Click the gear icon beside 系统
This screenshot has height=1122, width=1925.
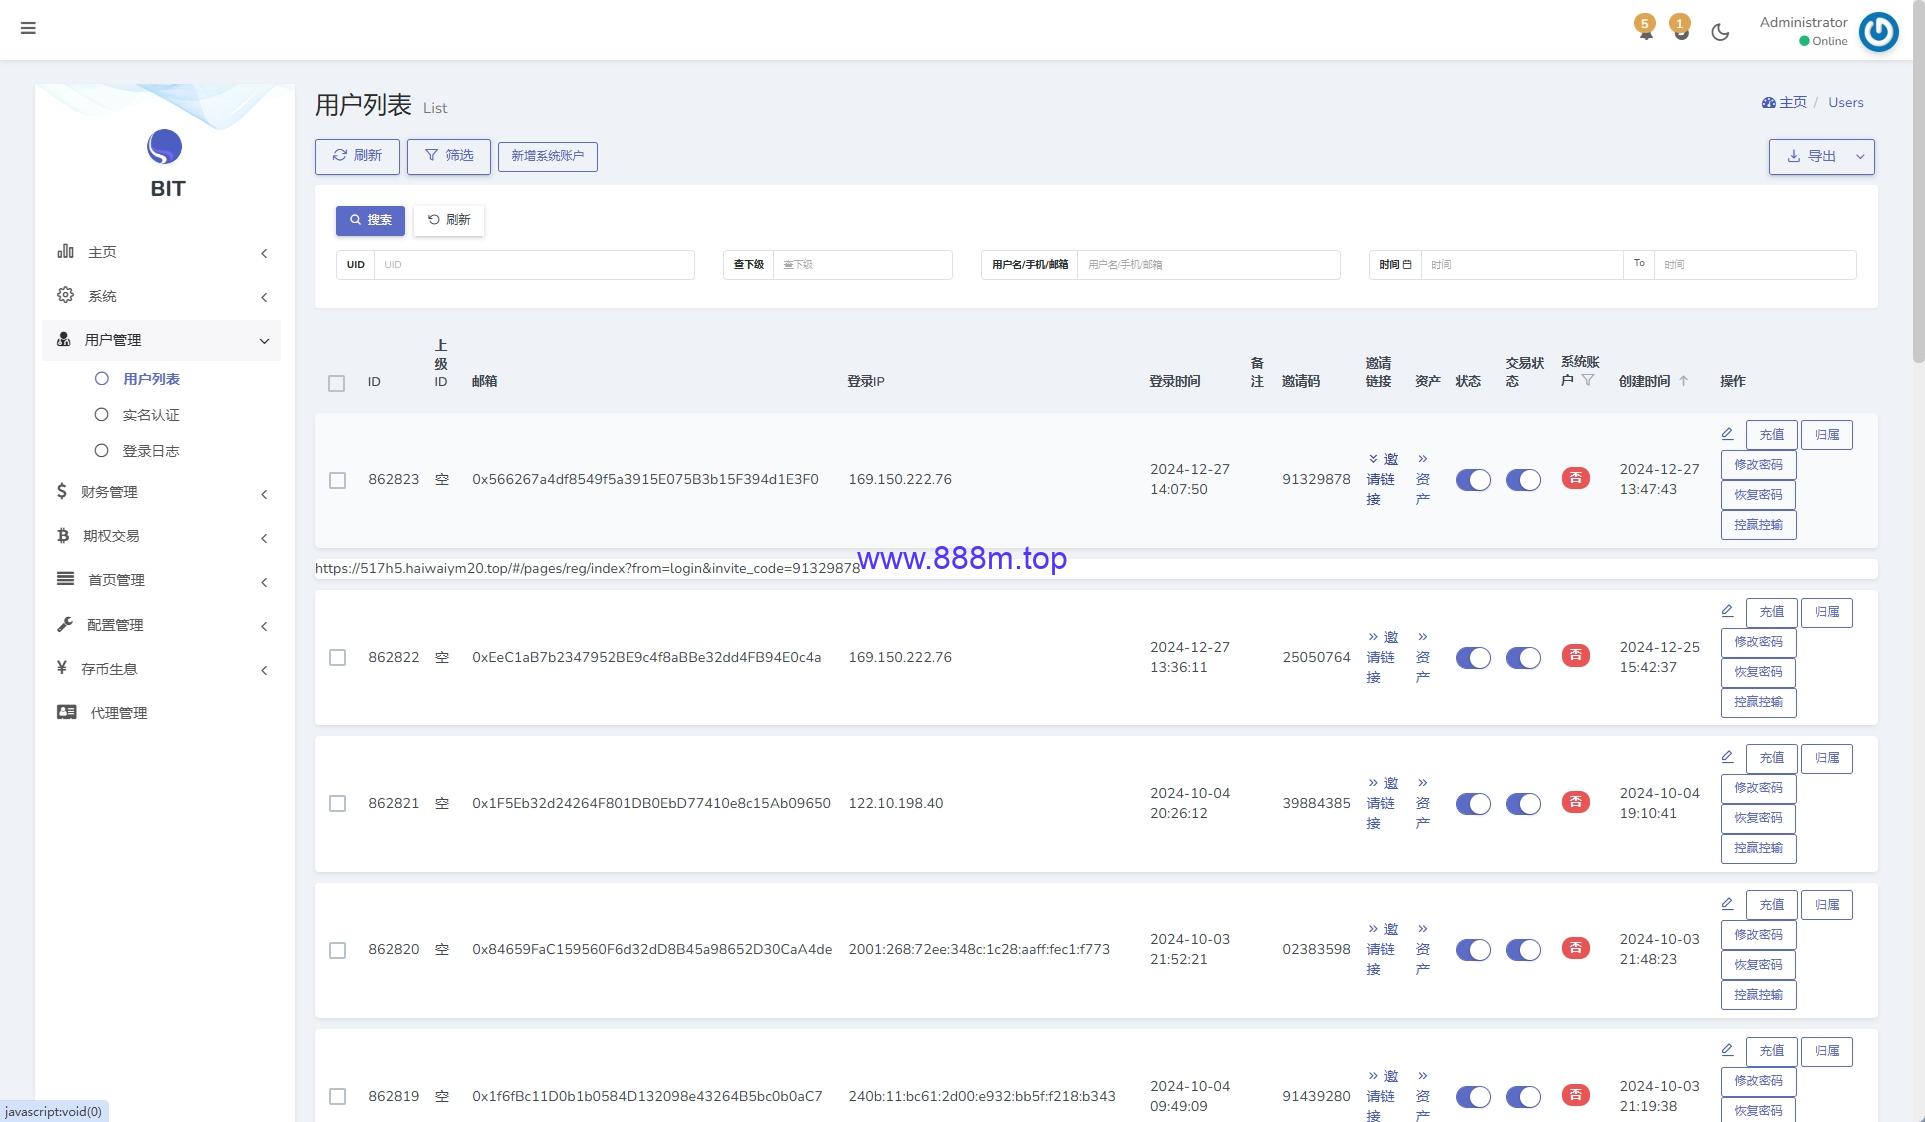(x=65, y=295)
